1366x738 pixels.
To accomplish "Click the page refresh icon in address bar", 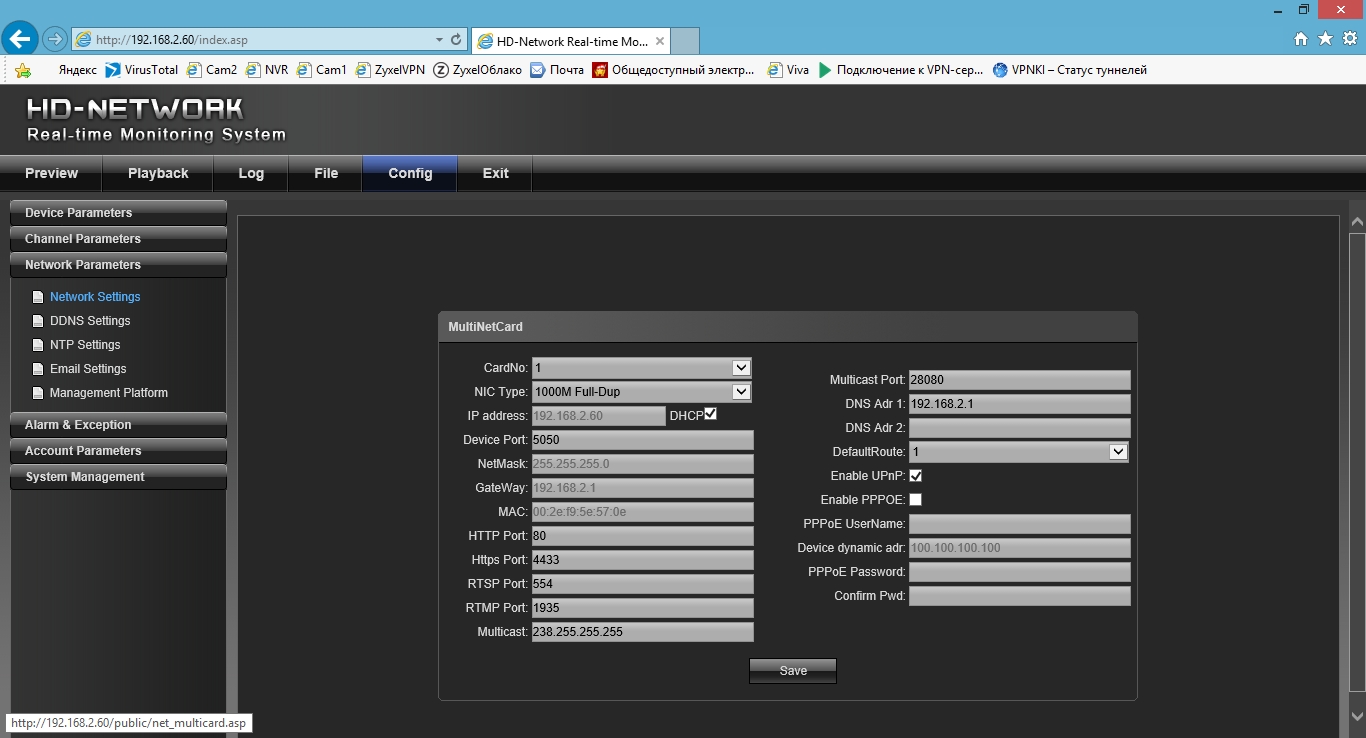I will [x=457, y=40].
